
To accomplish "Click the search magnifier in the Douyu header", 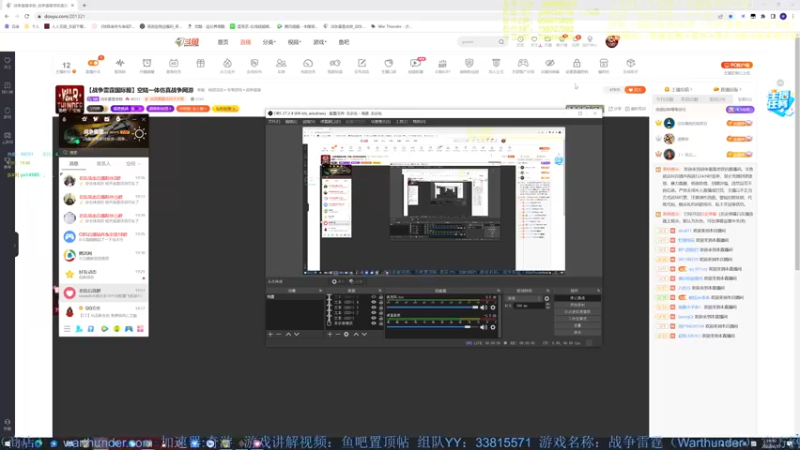I will [x=501, y=42].
